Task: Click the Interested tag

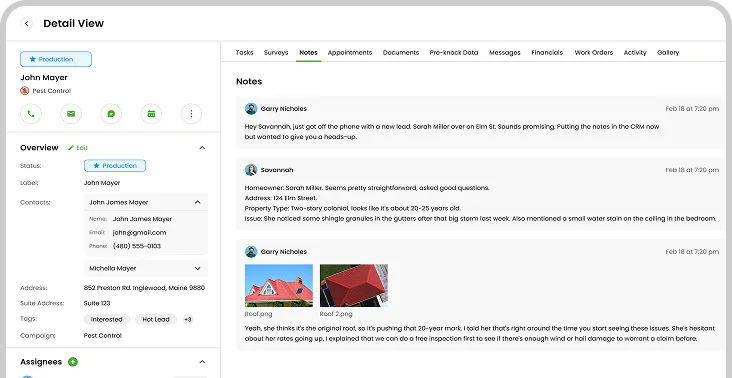Action: tap(106, 320)
